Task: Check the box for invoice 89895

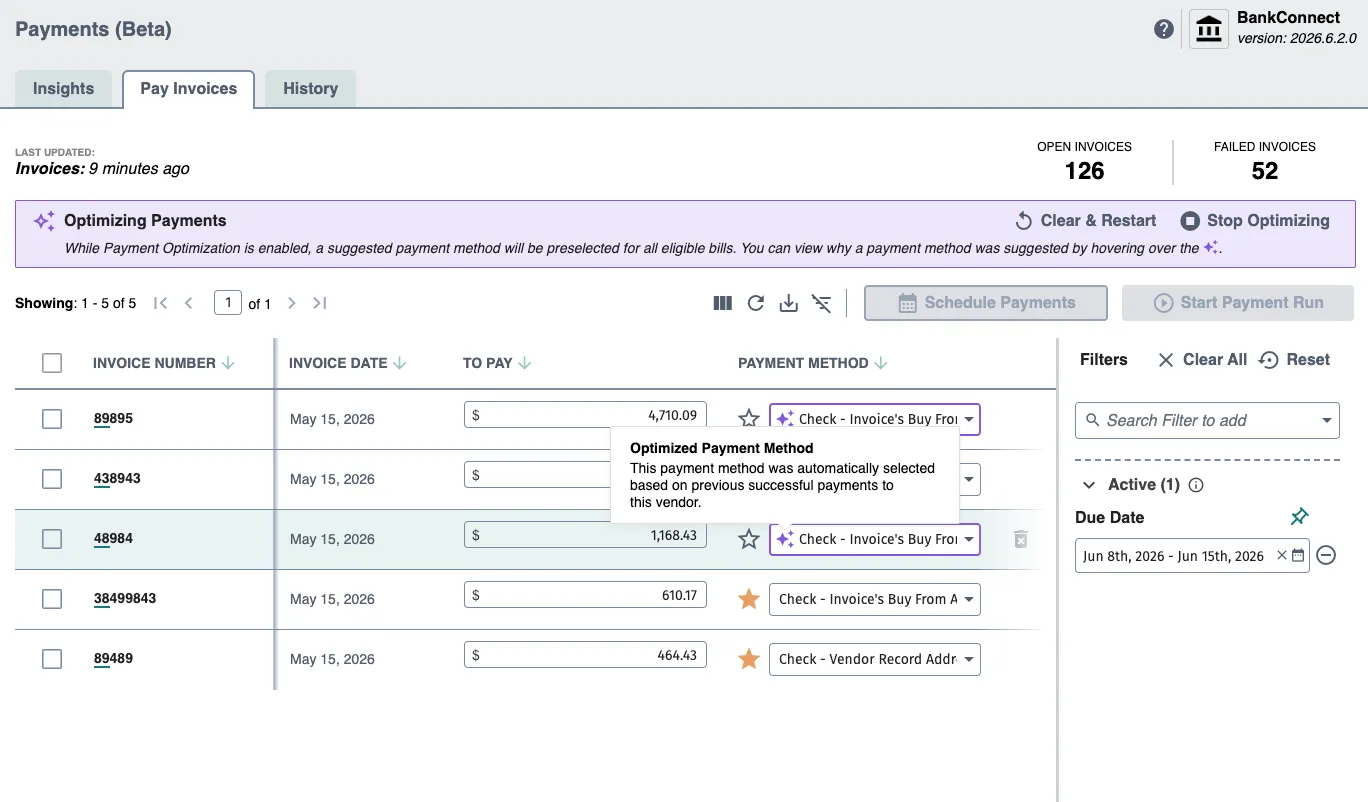Action: point(52,419)
